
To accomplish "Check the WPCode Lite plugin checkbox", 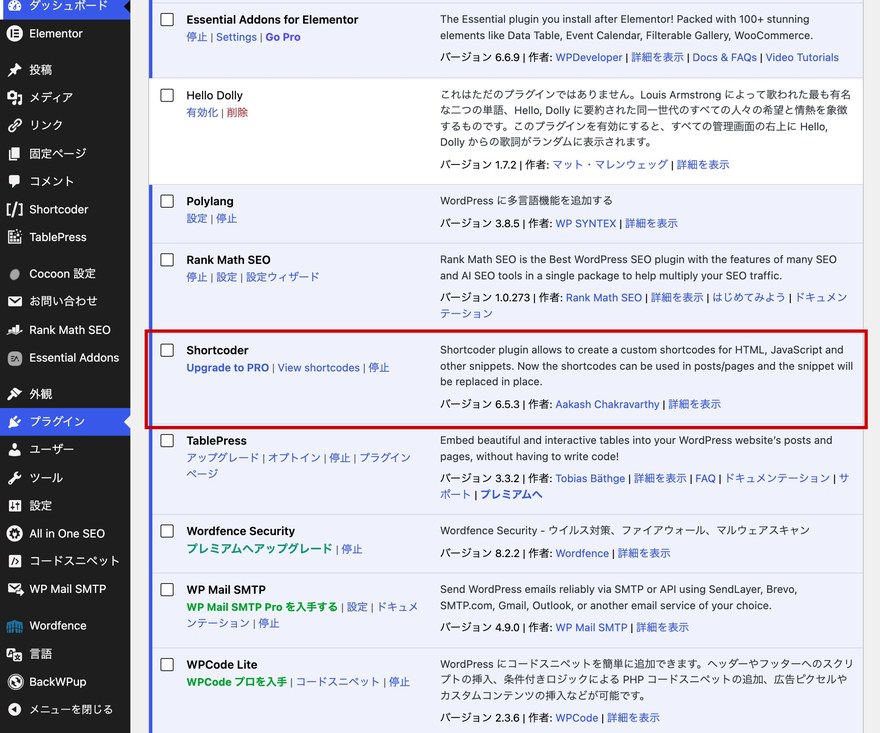I will (167, 665).
